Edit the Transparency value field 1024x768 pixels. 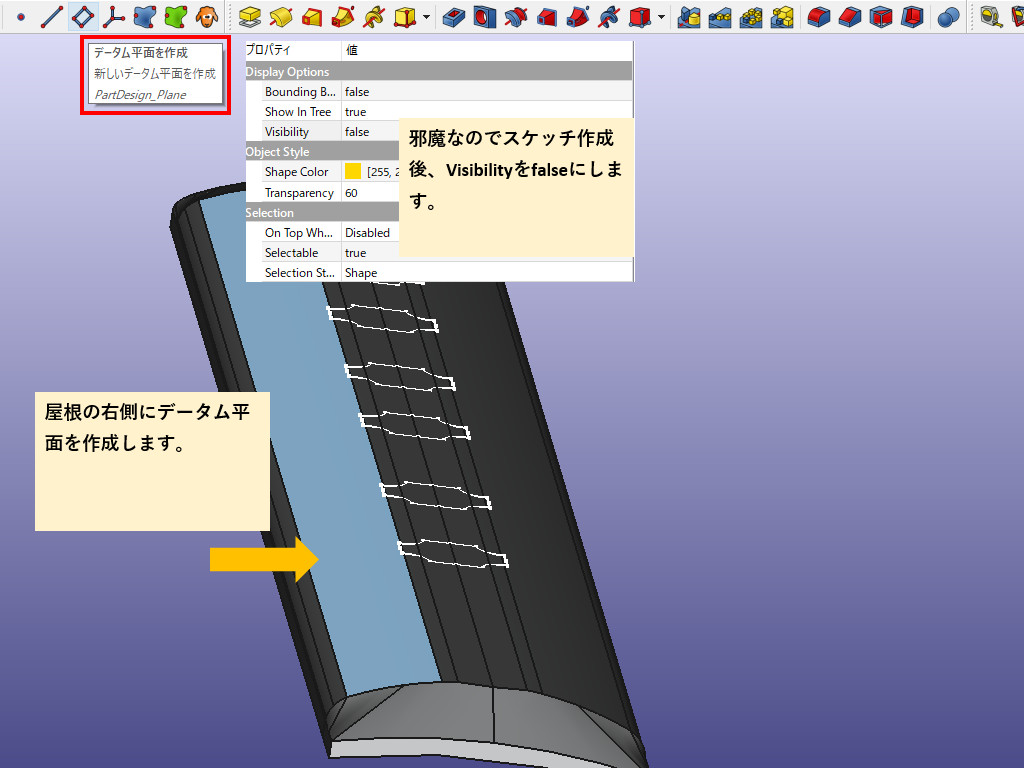pos(370,193)
